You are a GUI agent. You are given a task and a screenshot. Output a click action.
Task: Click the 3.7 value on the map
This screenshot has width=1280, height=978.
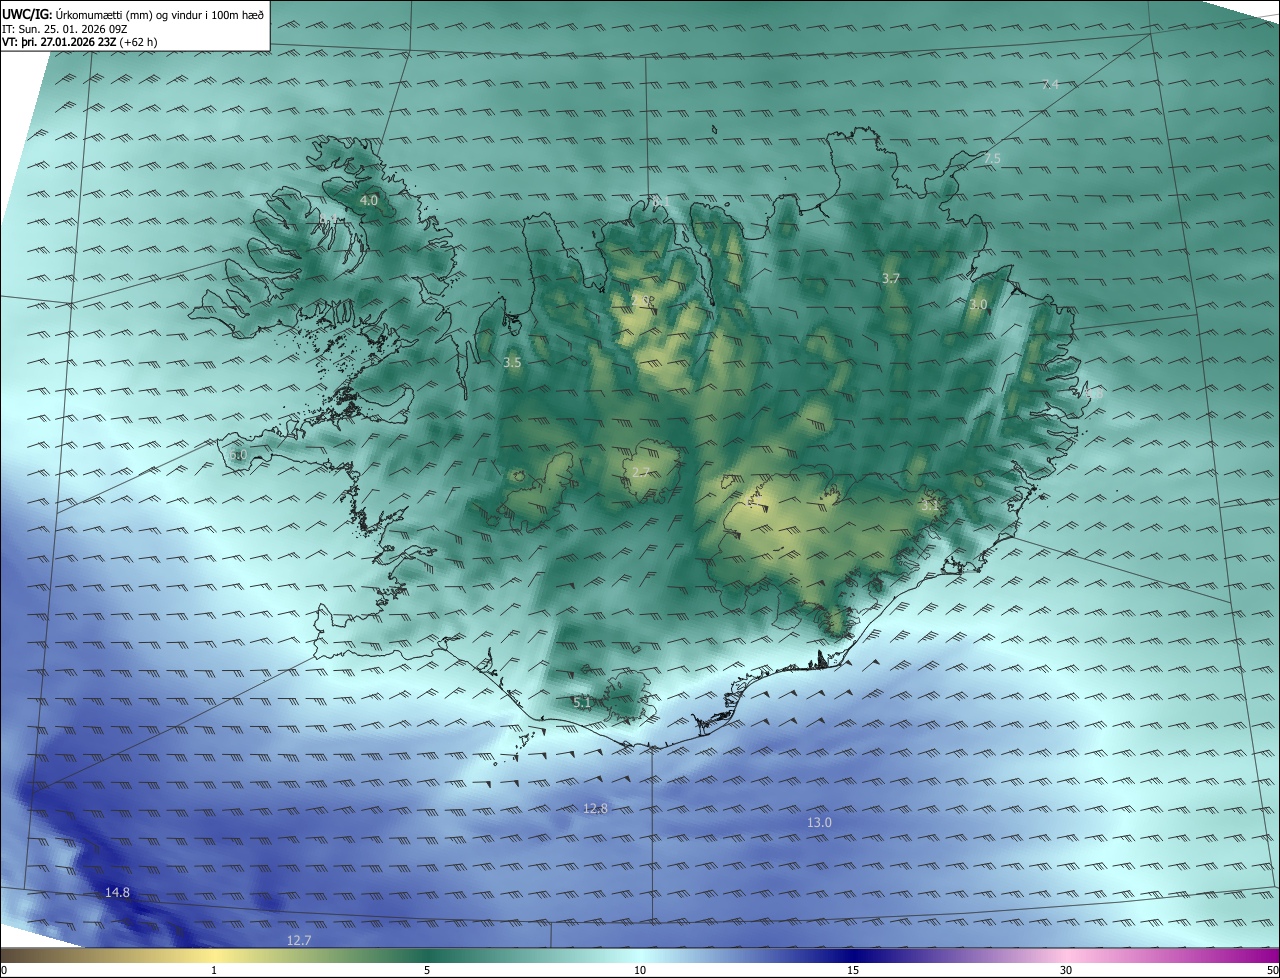click(x=891, y=278)
